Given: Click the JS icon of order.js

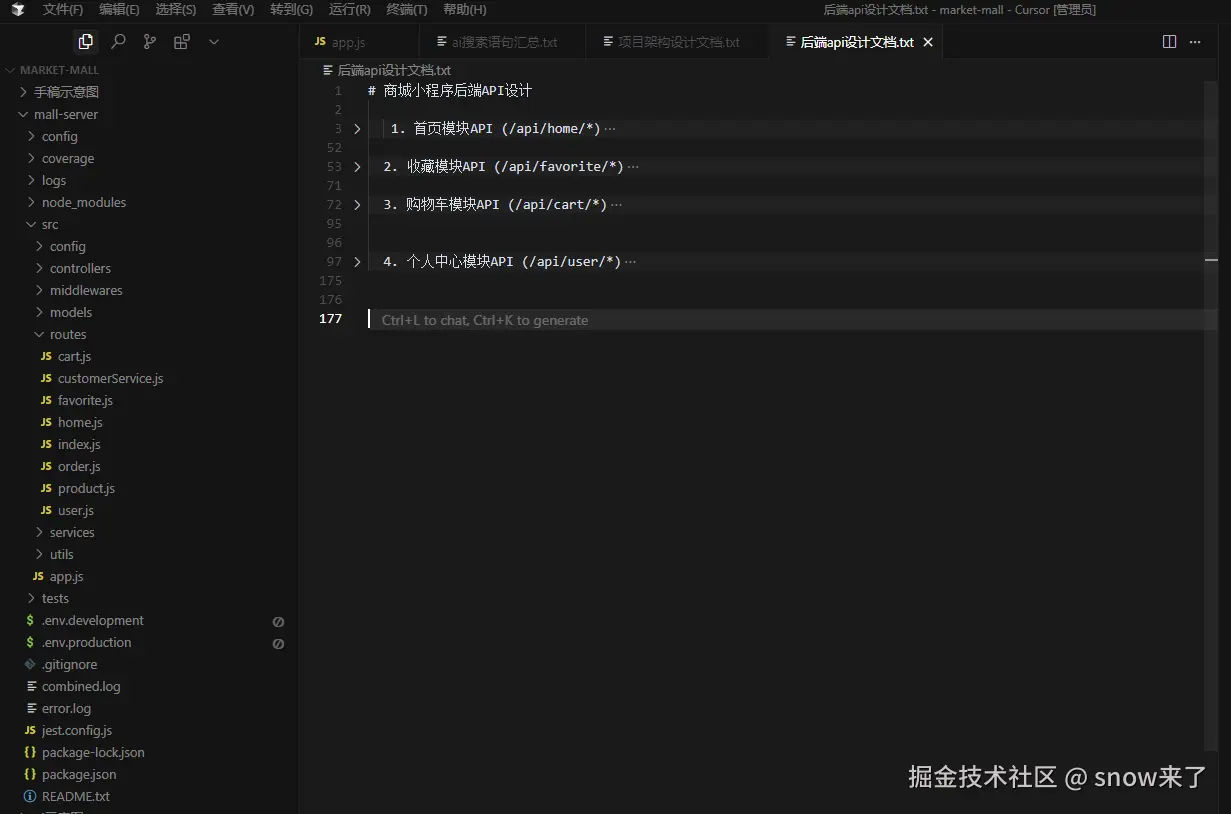Looking at the screenshot, I should coord(46,466).
